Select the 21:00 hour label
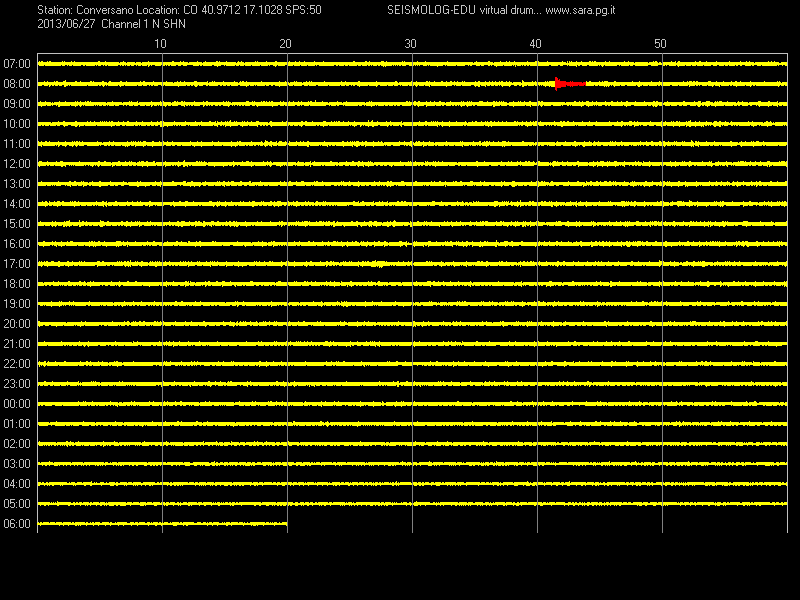 pos(17,344)
